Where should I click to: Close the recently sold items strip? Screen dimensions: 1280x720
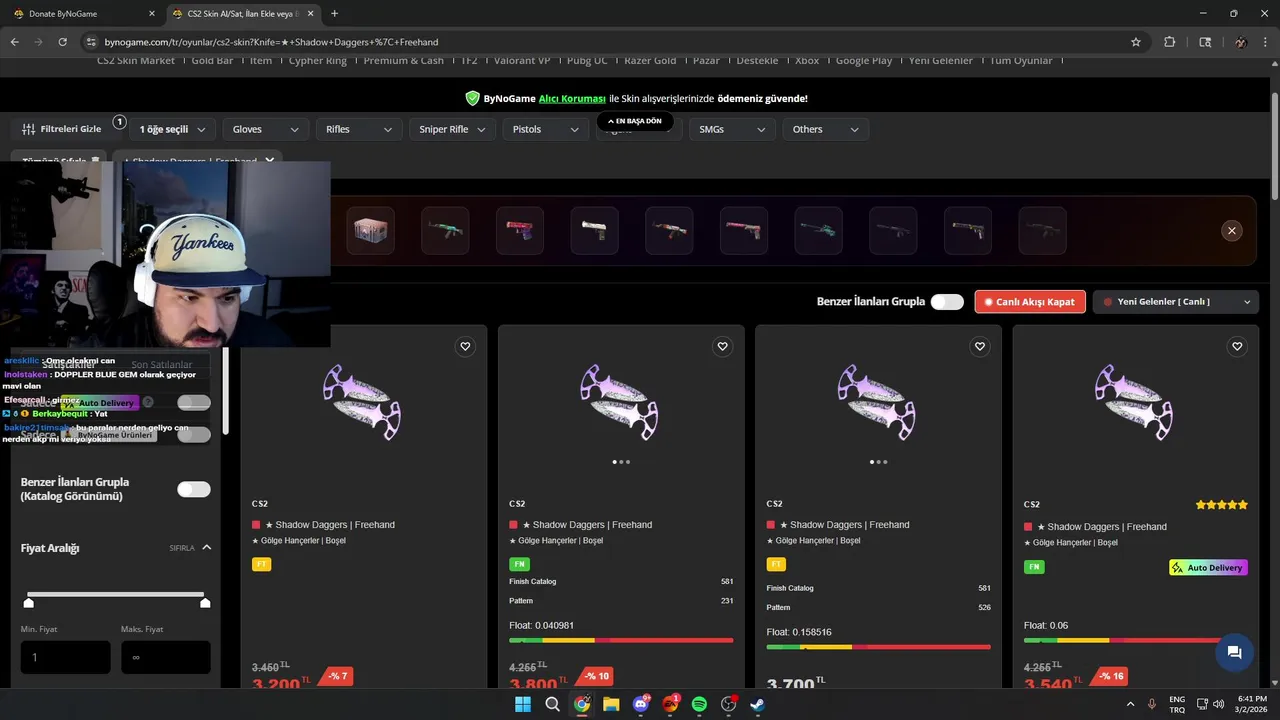[x=1232, y=230]
